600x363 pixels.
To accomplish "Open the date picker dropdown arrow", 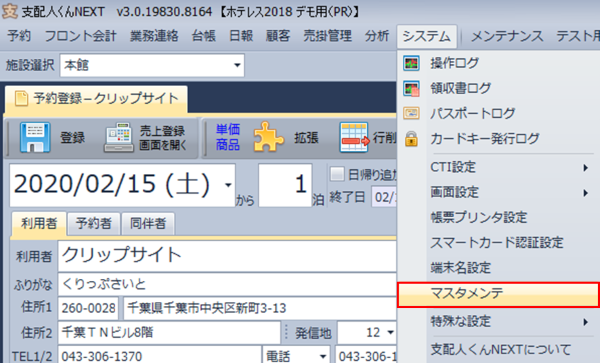I will (x=228, y=185).
